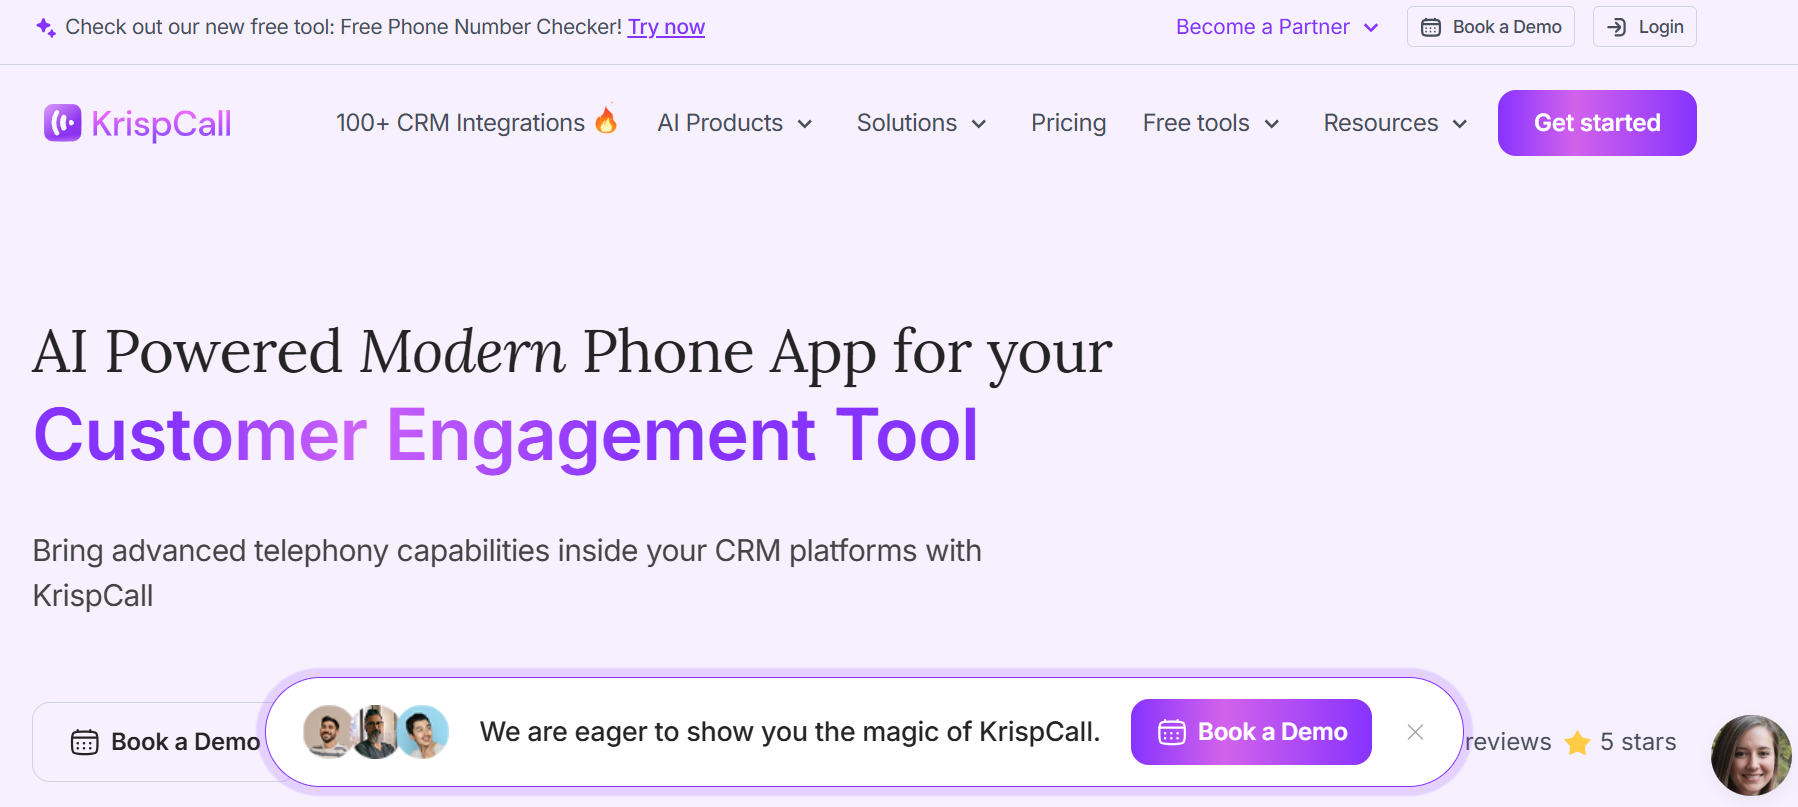This screenshot has height=807, width=1798.
Task: Follow the Try now link
Action: click(666, 27)
